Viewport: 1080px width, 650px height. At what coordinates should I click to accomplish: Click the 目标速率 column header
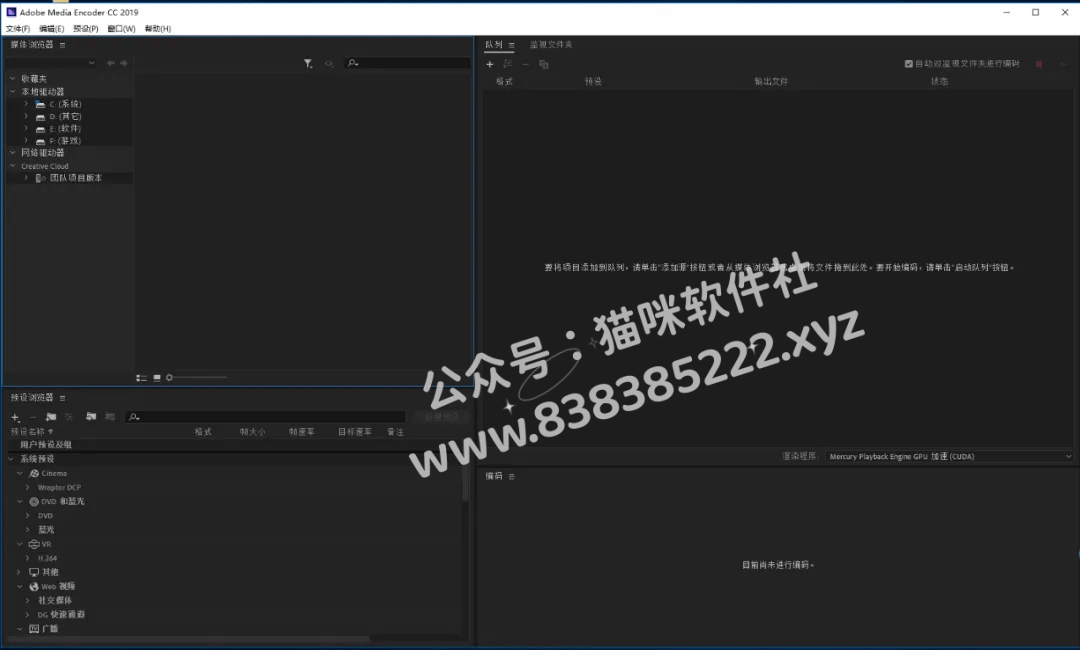point(355,432)
